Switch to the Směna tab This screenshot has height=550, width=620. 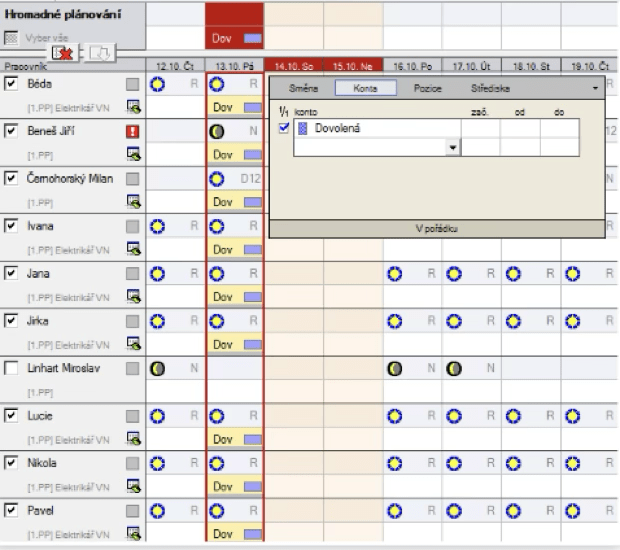303,88
